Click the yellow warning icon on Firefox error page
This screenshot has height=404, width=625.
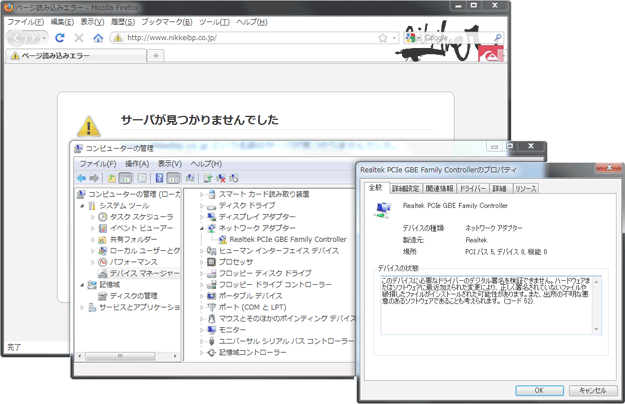(88, 126)
